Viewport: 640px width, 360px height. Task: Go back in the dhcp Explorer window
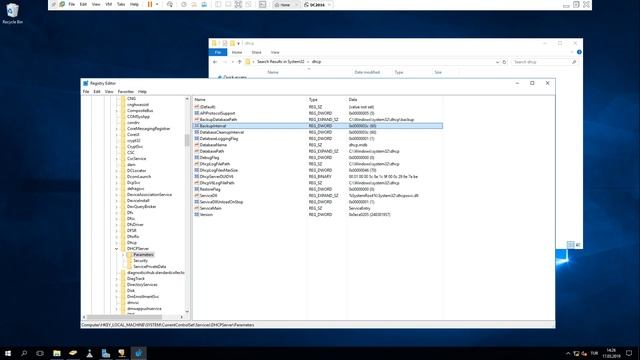click(215, 62)
